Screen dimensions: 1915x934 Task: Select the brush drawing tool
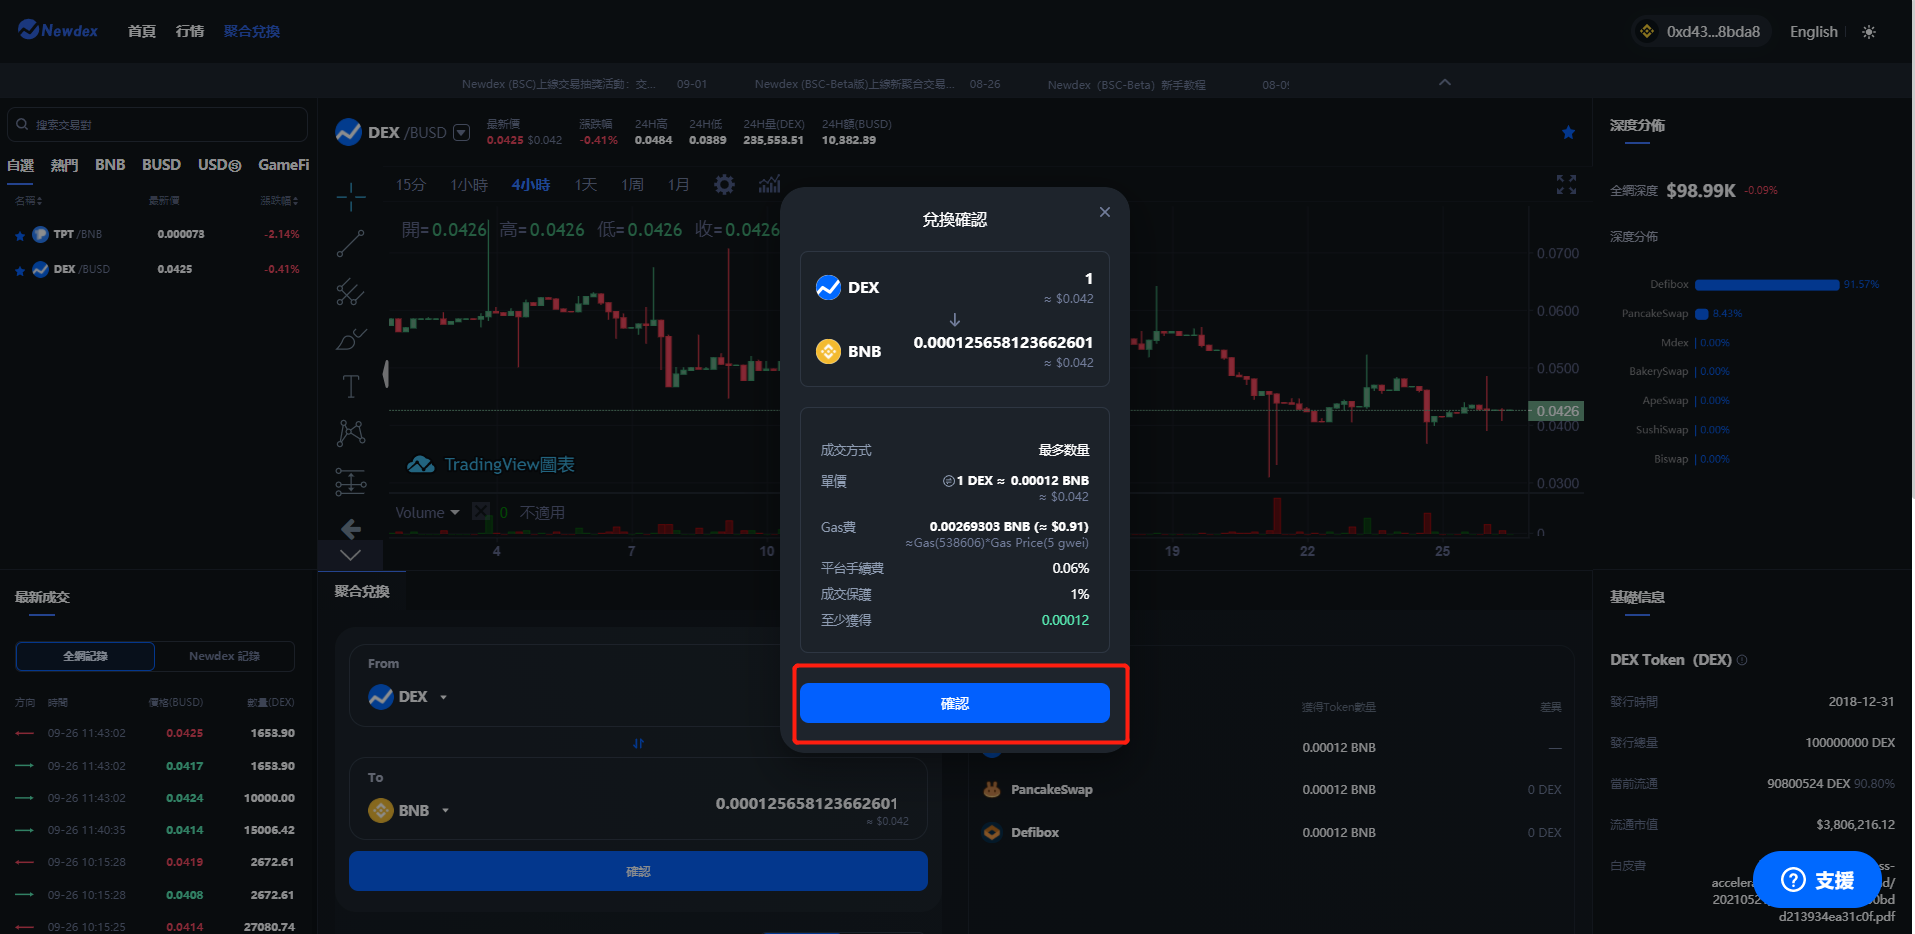click(x=351, y=339)
